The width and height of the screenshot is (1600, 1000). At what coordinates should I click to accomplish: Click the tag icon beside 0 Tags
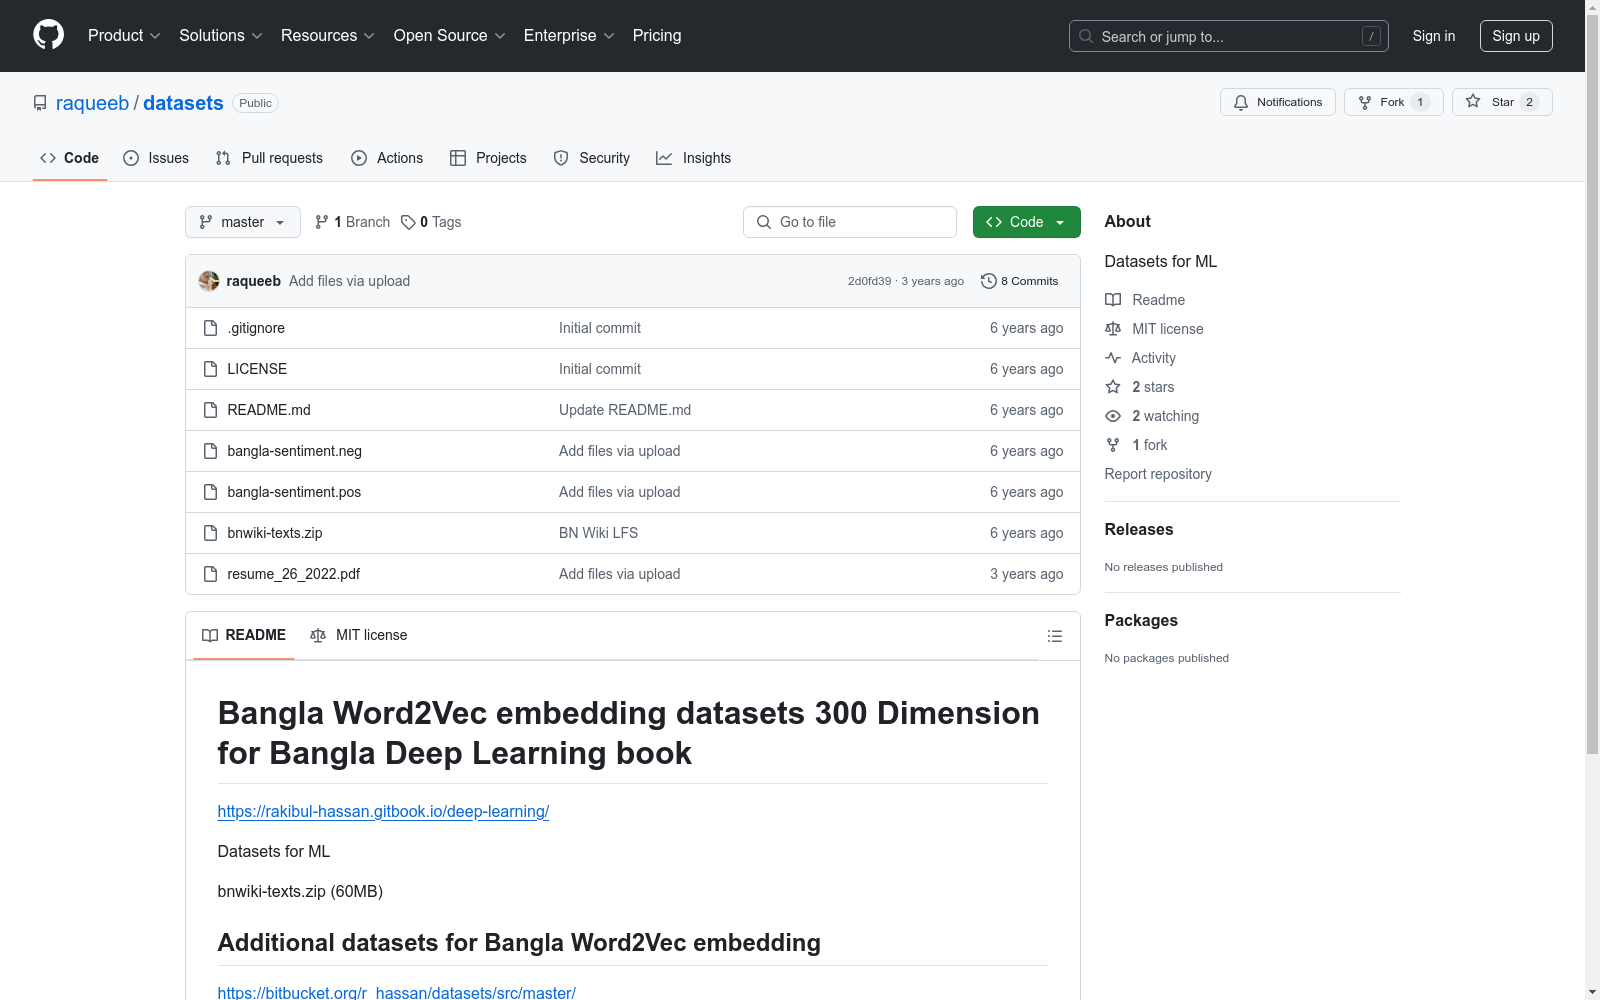408,222
